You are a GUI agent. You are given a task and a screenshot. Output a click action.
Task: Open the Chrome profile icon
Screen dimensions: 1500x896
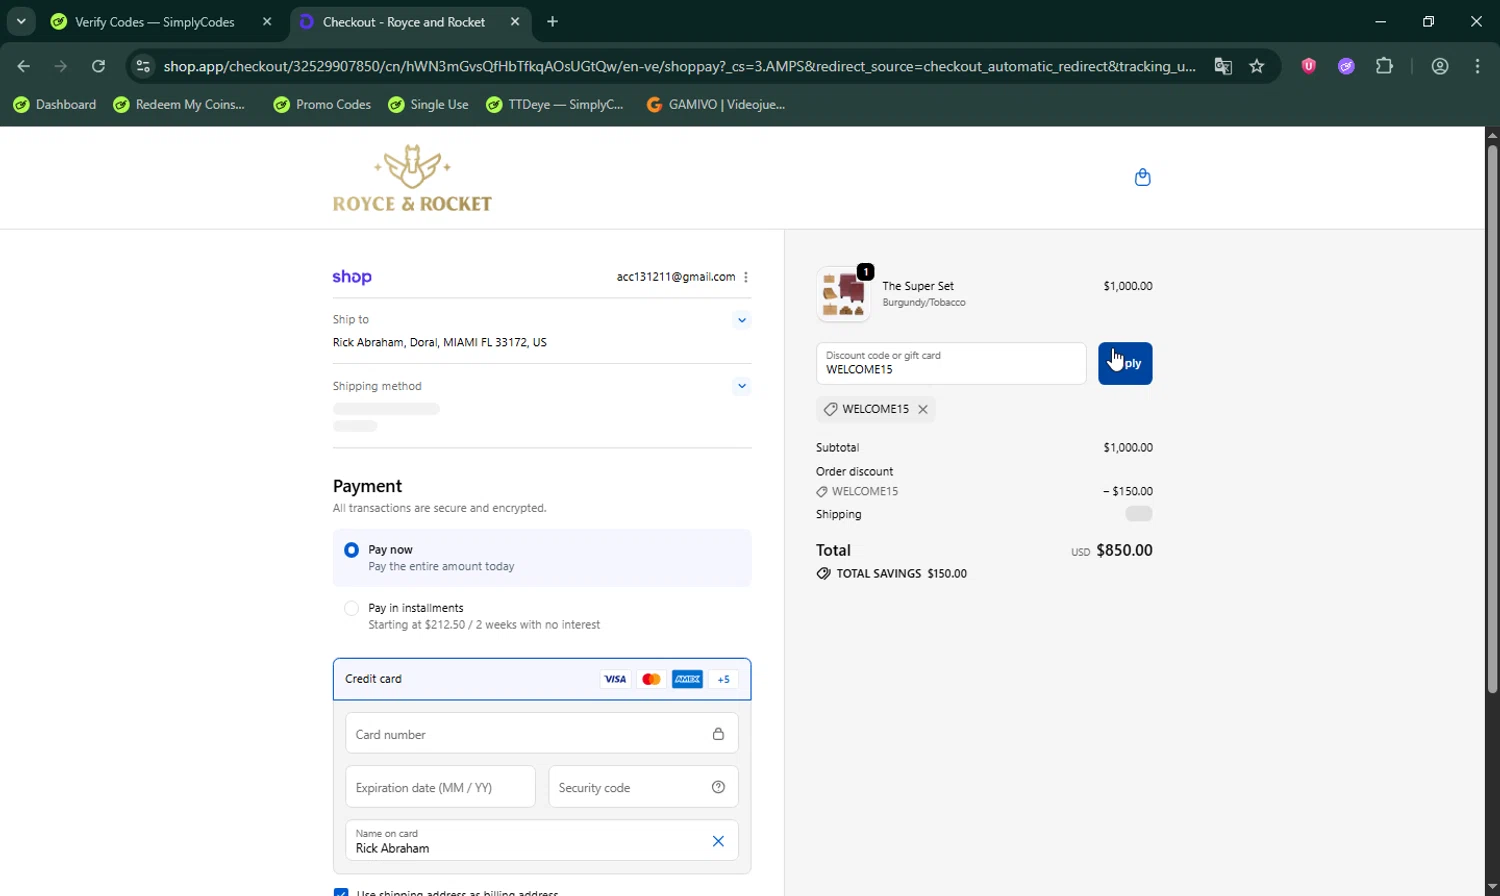[1440, 66]
